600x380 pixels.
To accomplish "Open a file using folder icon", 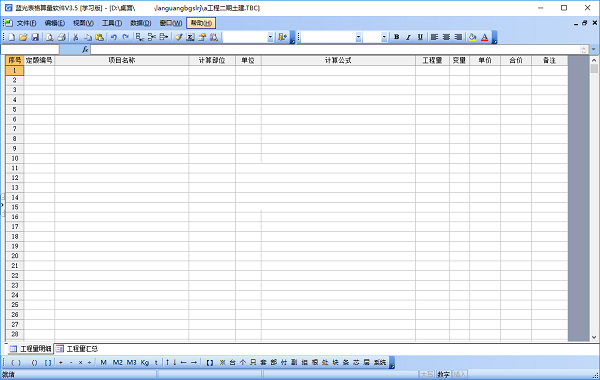I will click(x=23, y=37).
